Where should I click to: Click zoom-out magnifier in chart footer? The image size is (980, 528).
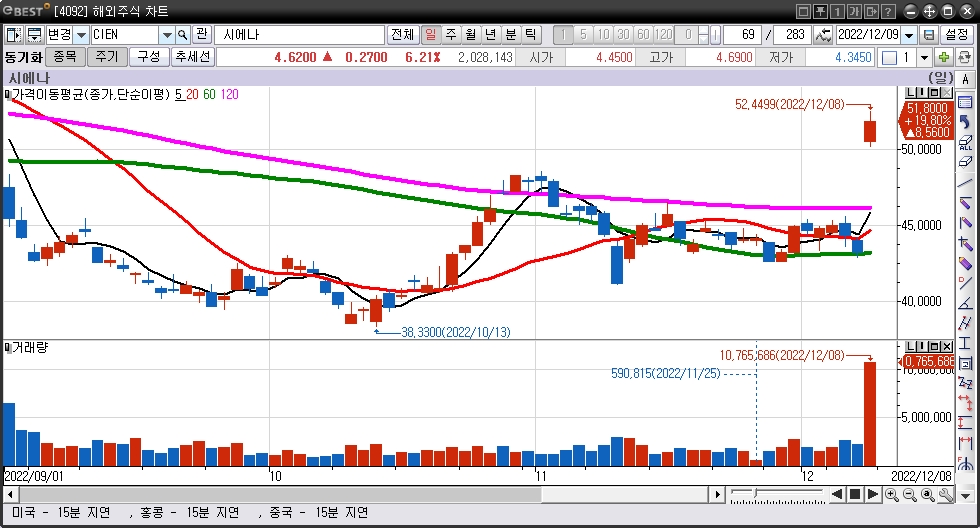click(910, 495)
